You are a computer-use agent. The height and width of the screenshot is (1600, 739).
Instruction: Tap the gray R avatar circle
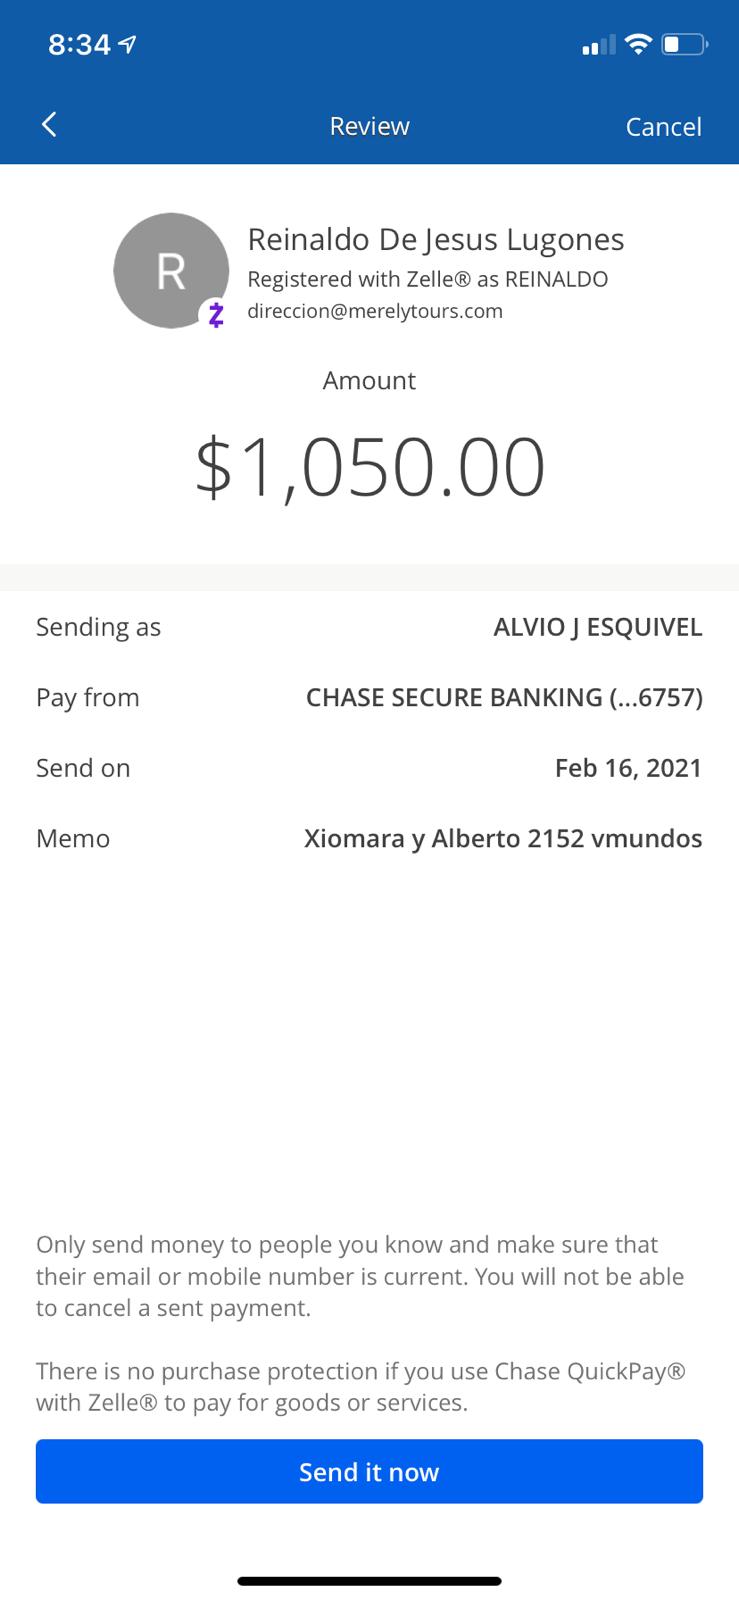(171, 270)
